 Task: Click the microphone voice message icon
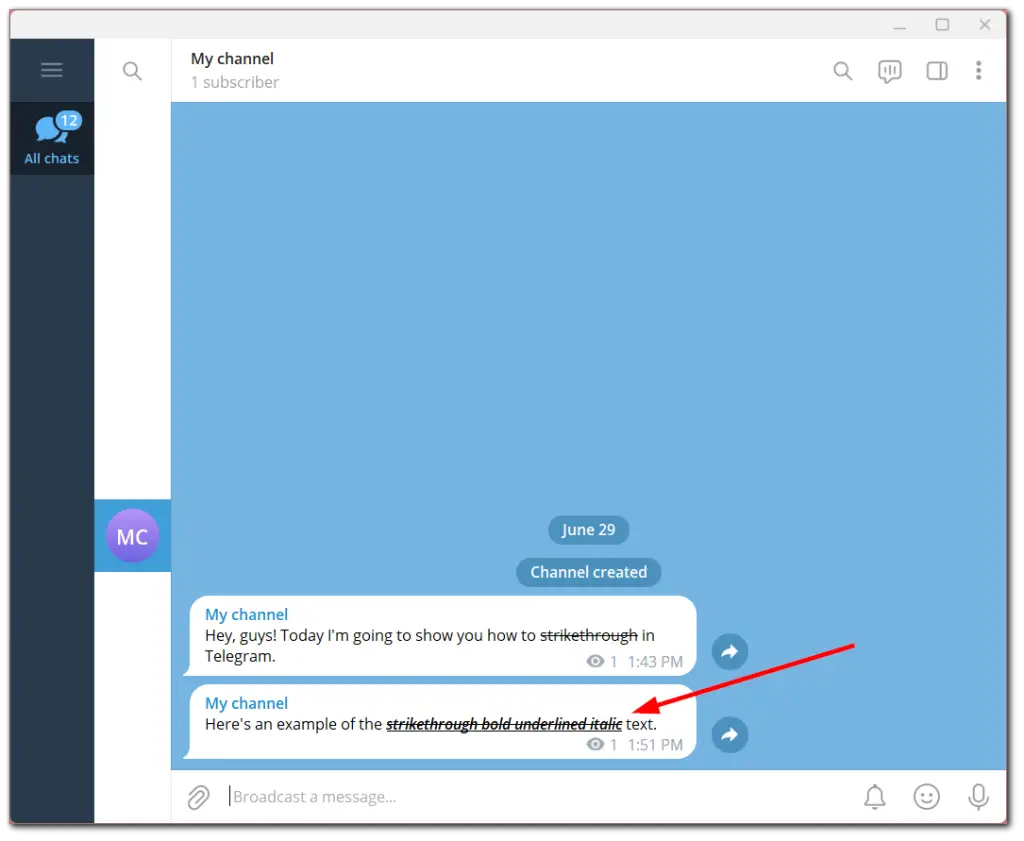tap(978, 796)
